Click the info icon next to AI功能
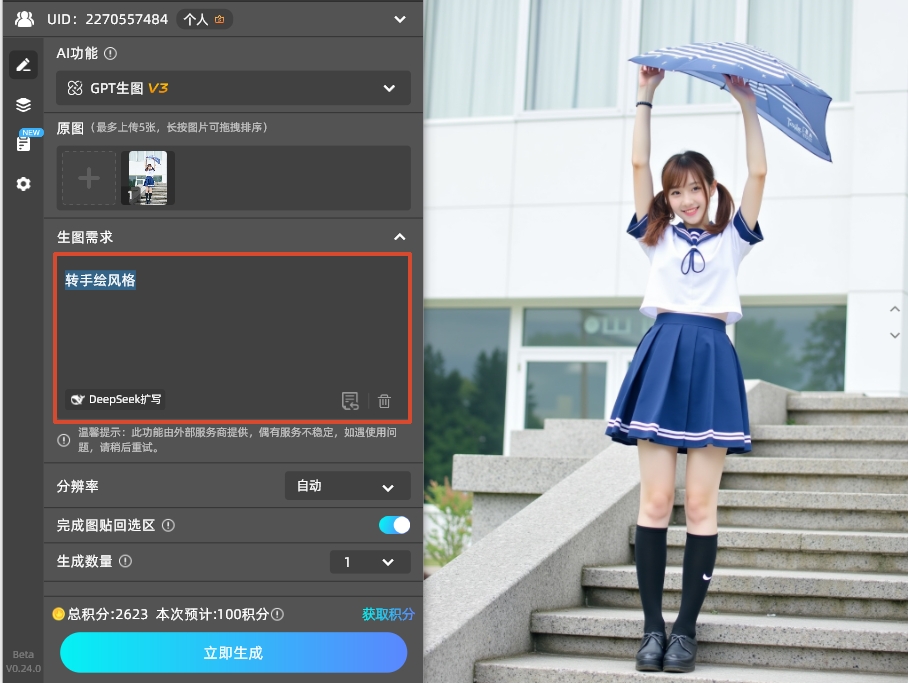This screenshot has width=908, height=683. (x=111, y=54)
